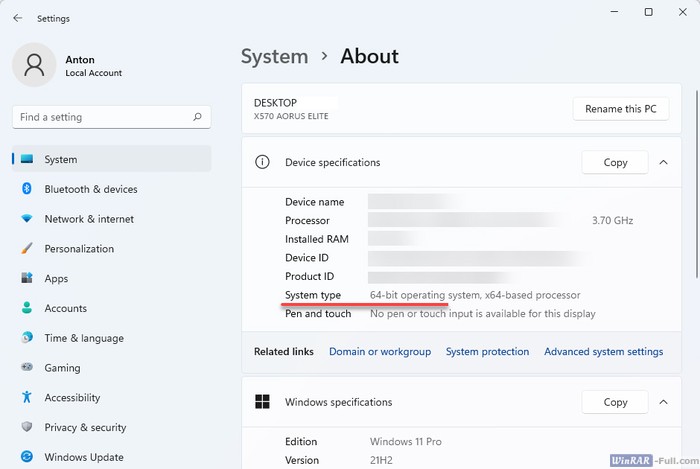Image resolution: width=700 pixels, height=469 pixels.
Task: Open Bluetooth & devices via its icon
Action: (26, 189)
